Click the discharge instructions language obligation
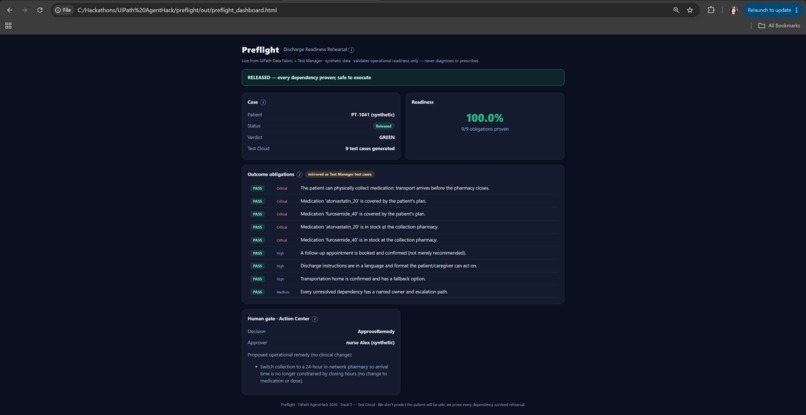This screenshot has height=415, width=806. point(403,266)
